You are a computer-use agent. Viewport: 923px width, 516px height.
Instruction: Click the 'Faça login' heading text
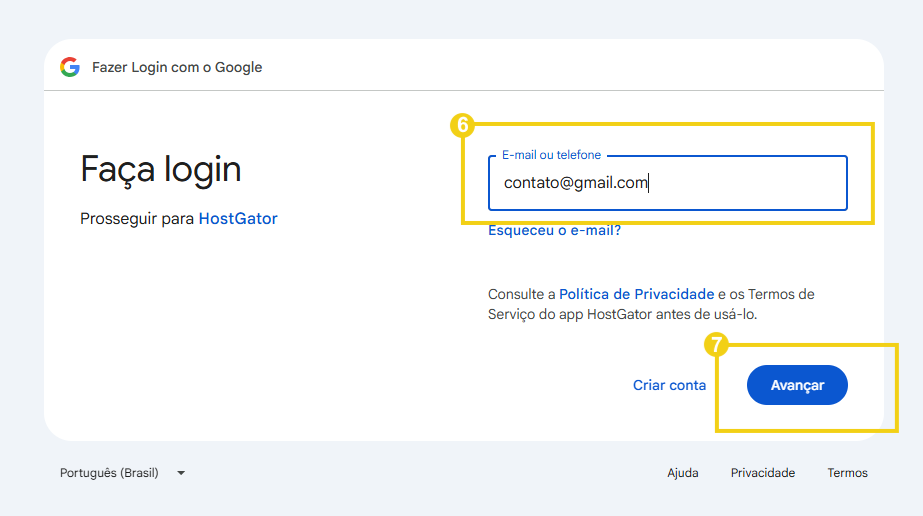pyautogui.click(x=161, y=170)
